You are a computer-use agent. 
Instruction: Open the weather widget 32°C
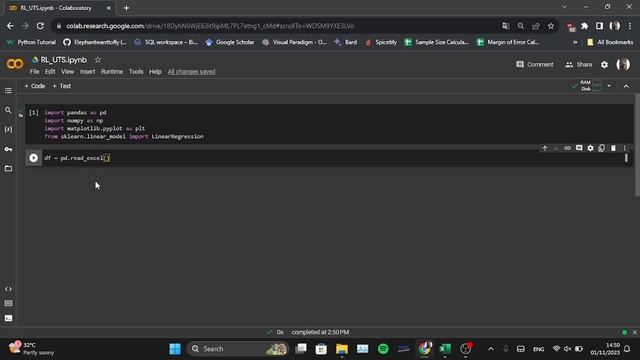pos(32,349)
